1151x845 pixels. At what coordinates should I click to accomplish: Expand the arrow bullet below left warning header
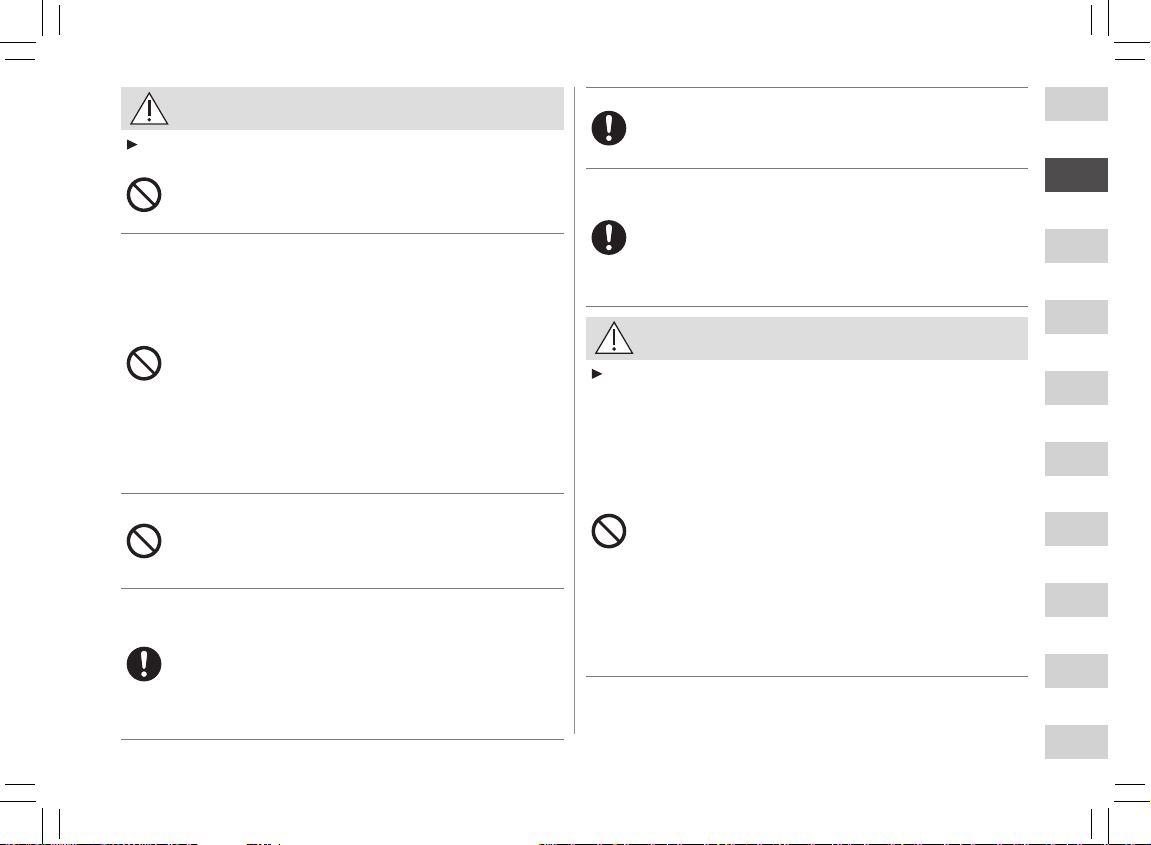pyautogui.click(x=132, y=145)
